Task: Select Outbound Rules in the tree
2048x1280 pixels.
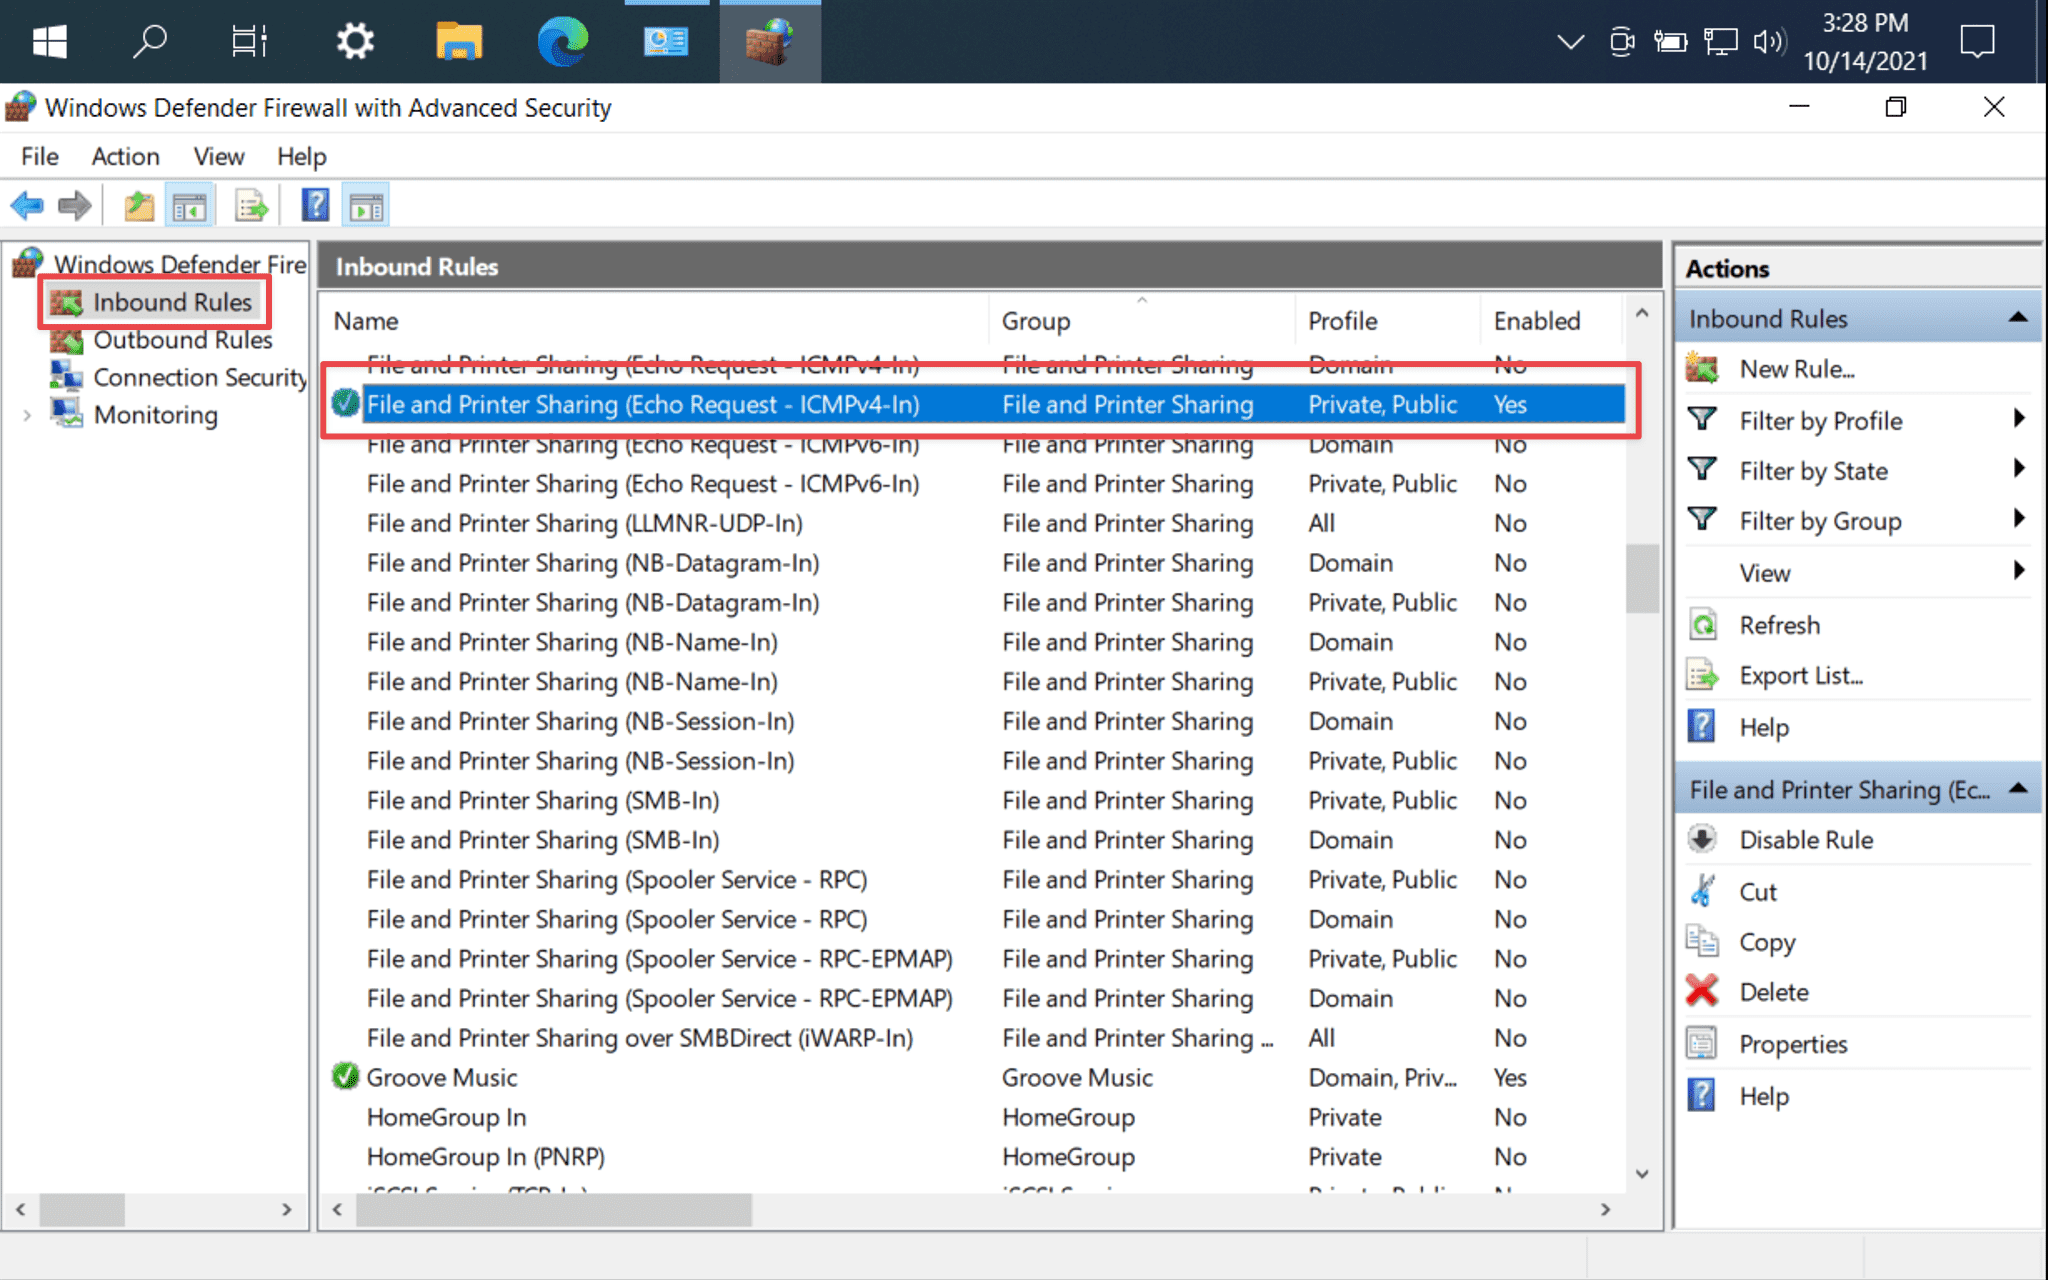Action: (x=182, y=340)
